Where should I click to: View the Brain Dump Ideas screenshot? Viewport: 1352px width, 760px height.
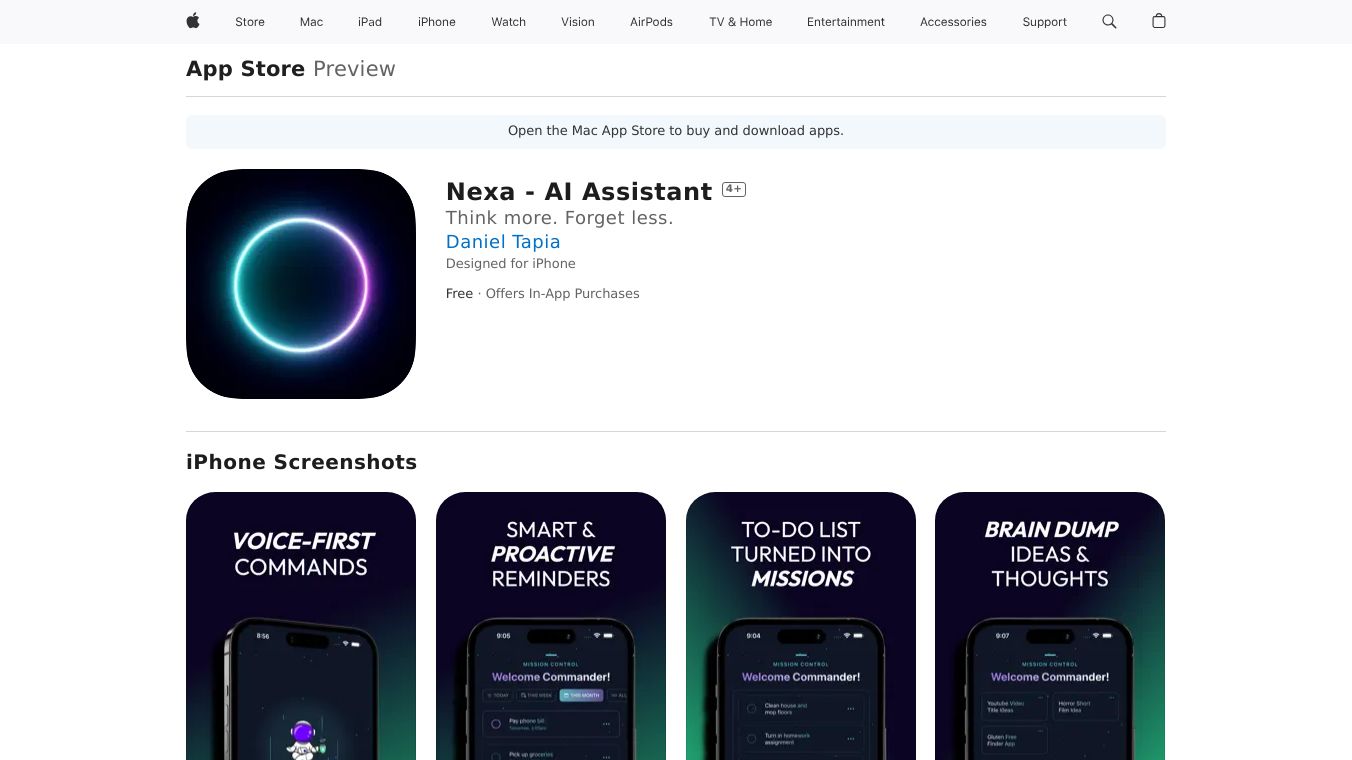coord(1050,626)
